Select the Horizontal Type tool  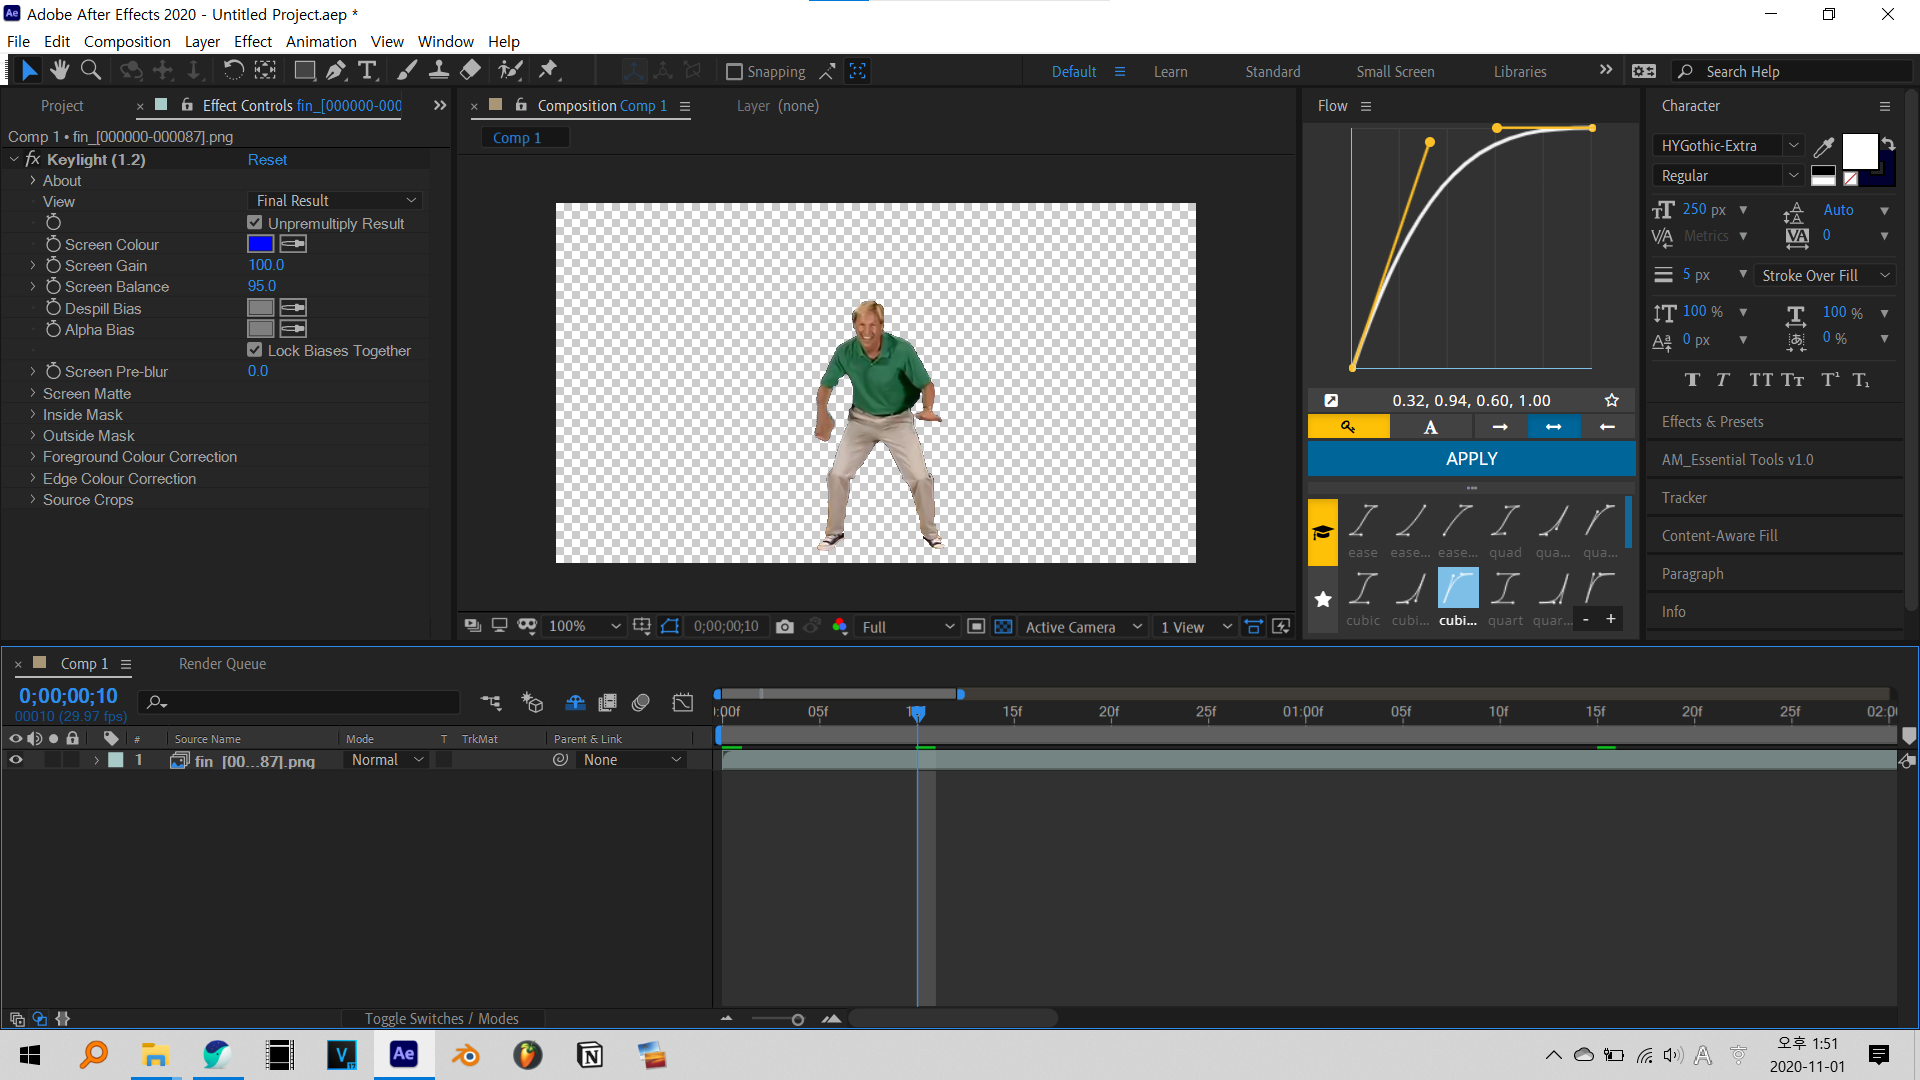point(367,70)
